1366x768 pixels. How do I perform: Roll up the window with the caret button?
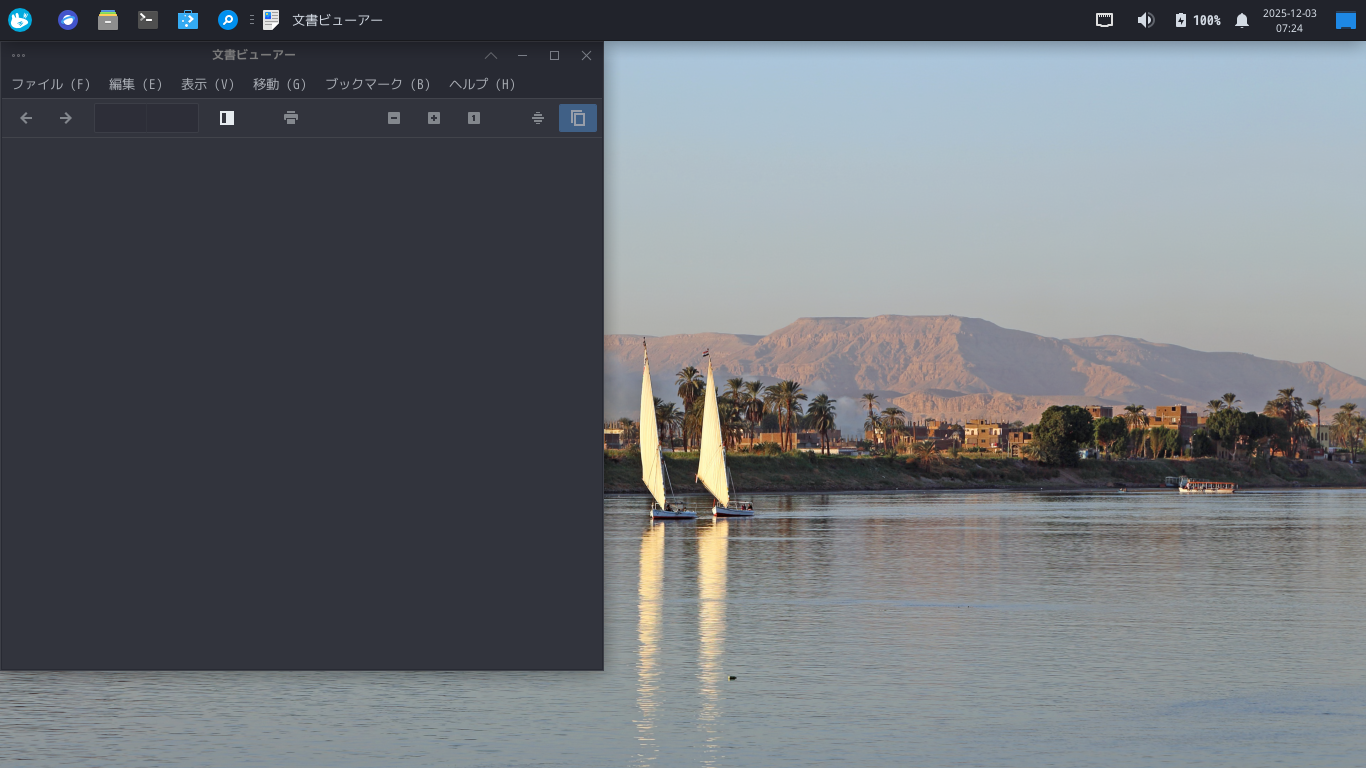(x=491, y=56)
